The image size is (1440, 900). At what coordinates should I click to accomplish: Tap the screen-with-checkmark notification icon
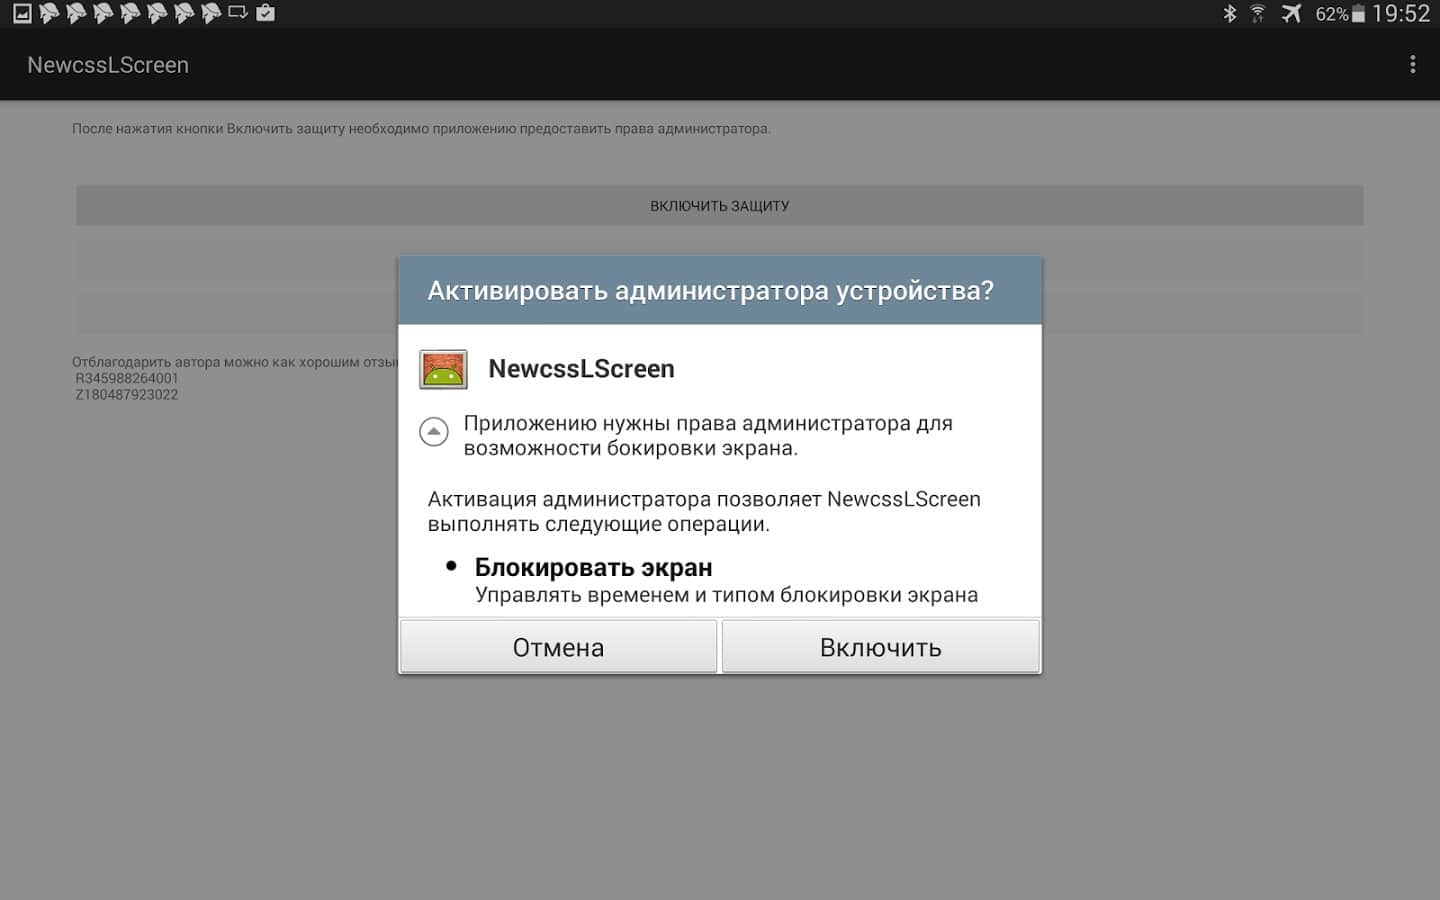tap(238, 14)
